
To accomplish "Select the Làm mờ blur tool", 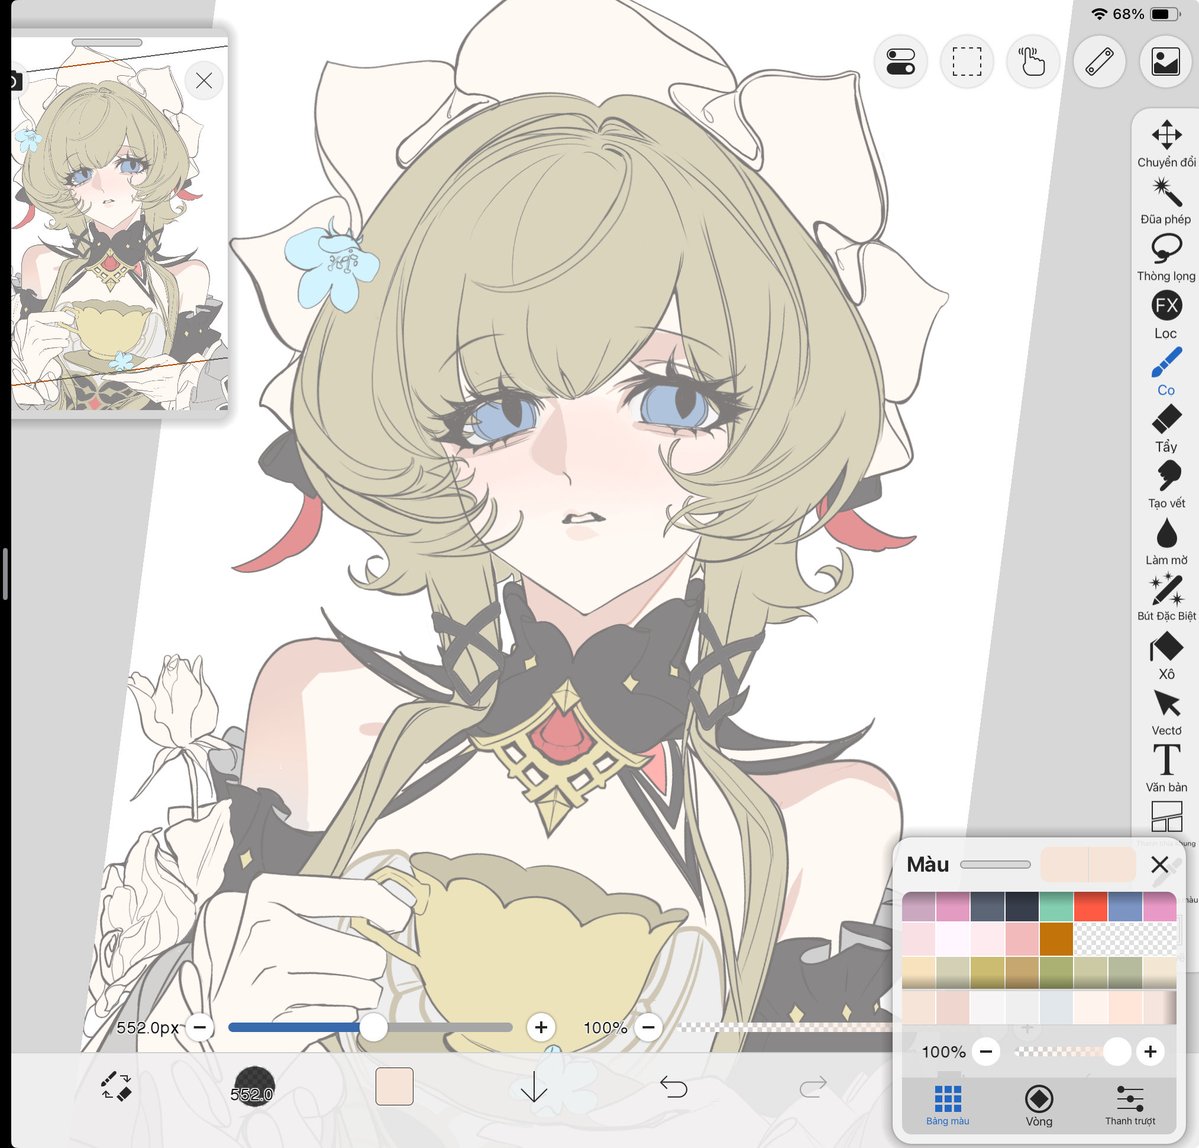I will (x=1166, y=541).
